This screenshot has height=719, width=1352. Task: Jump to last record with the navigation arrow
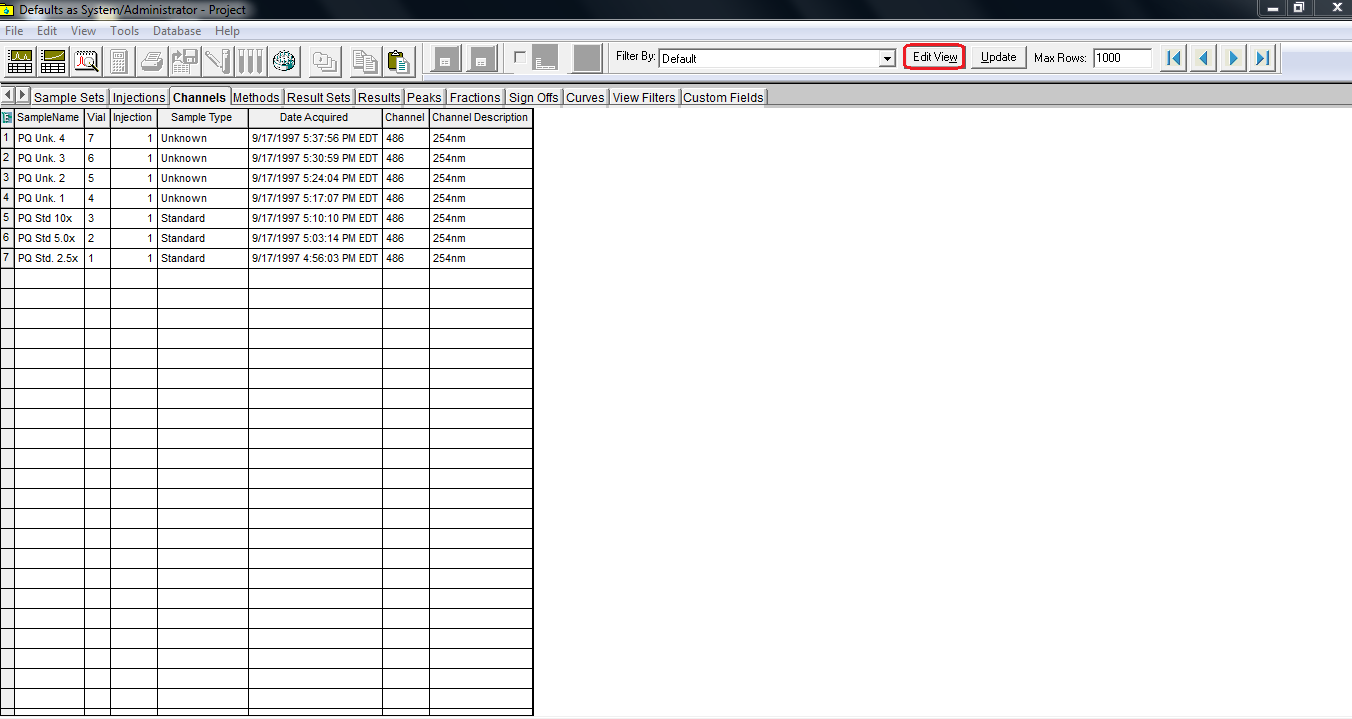tap(1261, 58)
